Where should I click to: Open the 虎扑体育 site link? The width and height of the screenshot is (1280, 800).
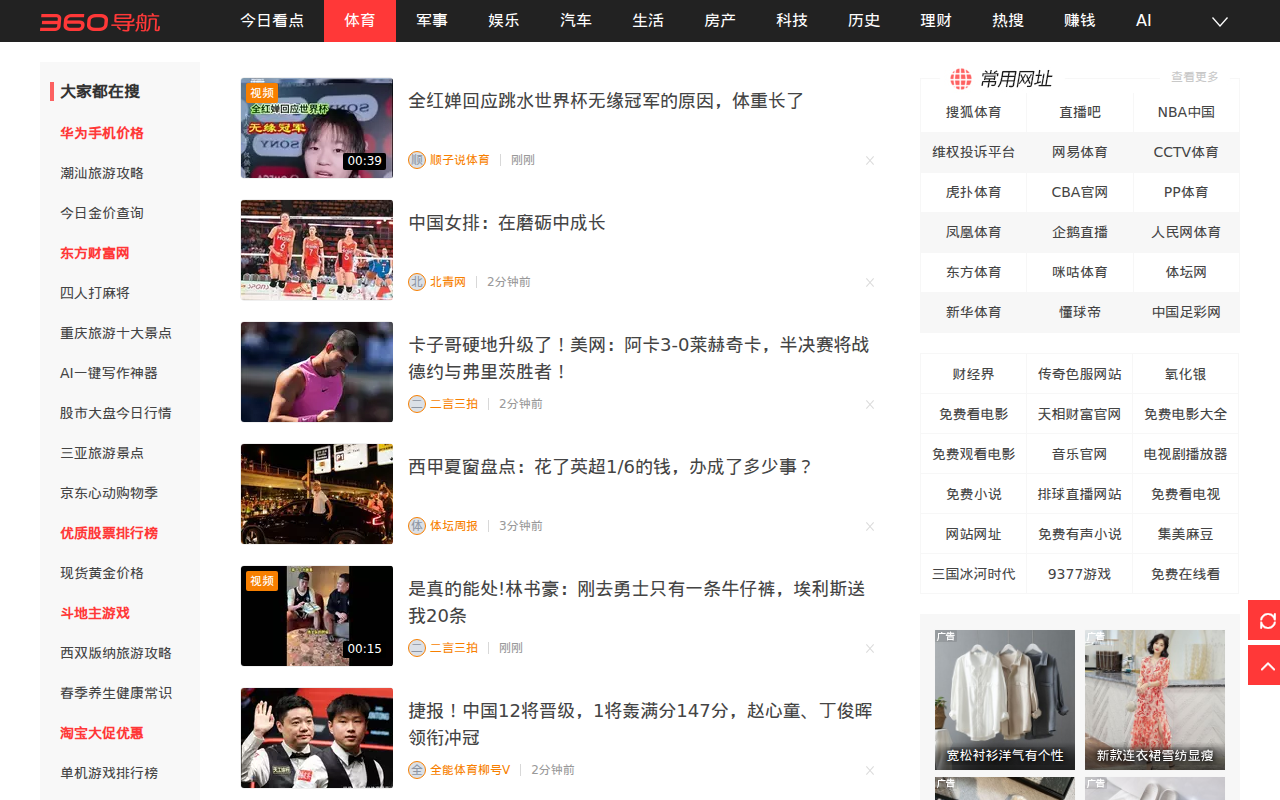tap(973, 192)
